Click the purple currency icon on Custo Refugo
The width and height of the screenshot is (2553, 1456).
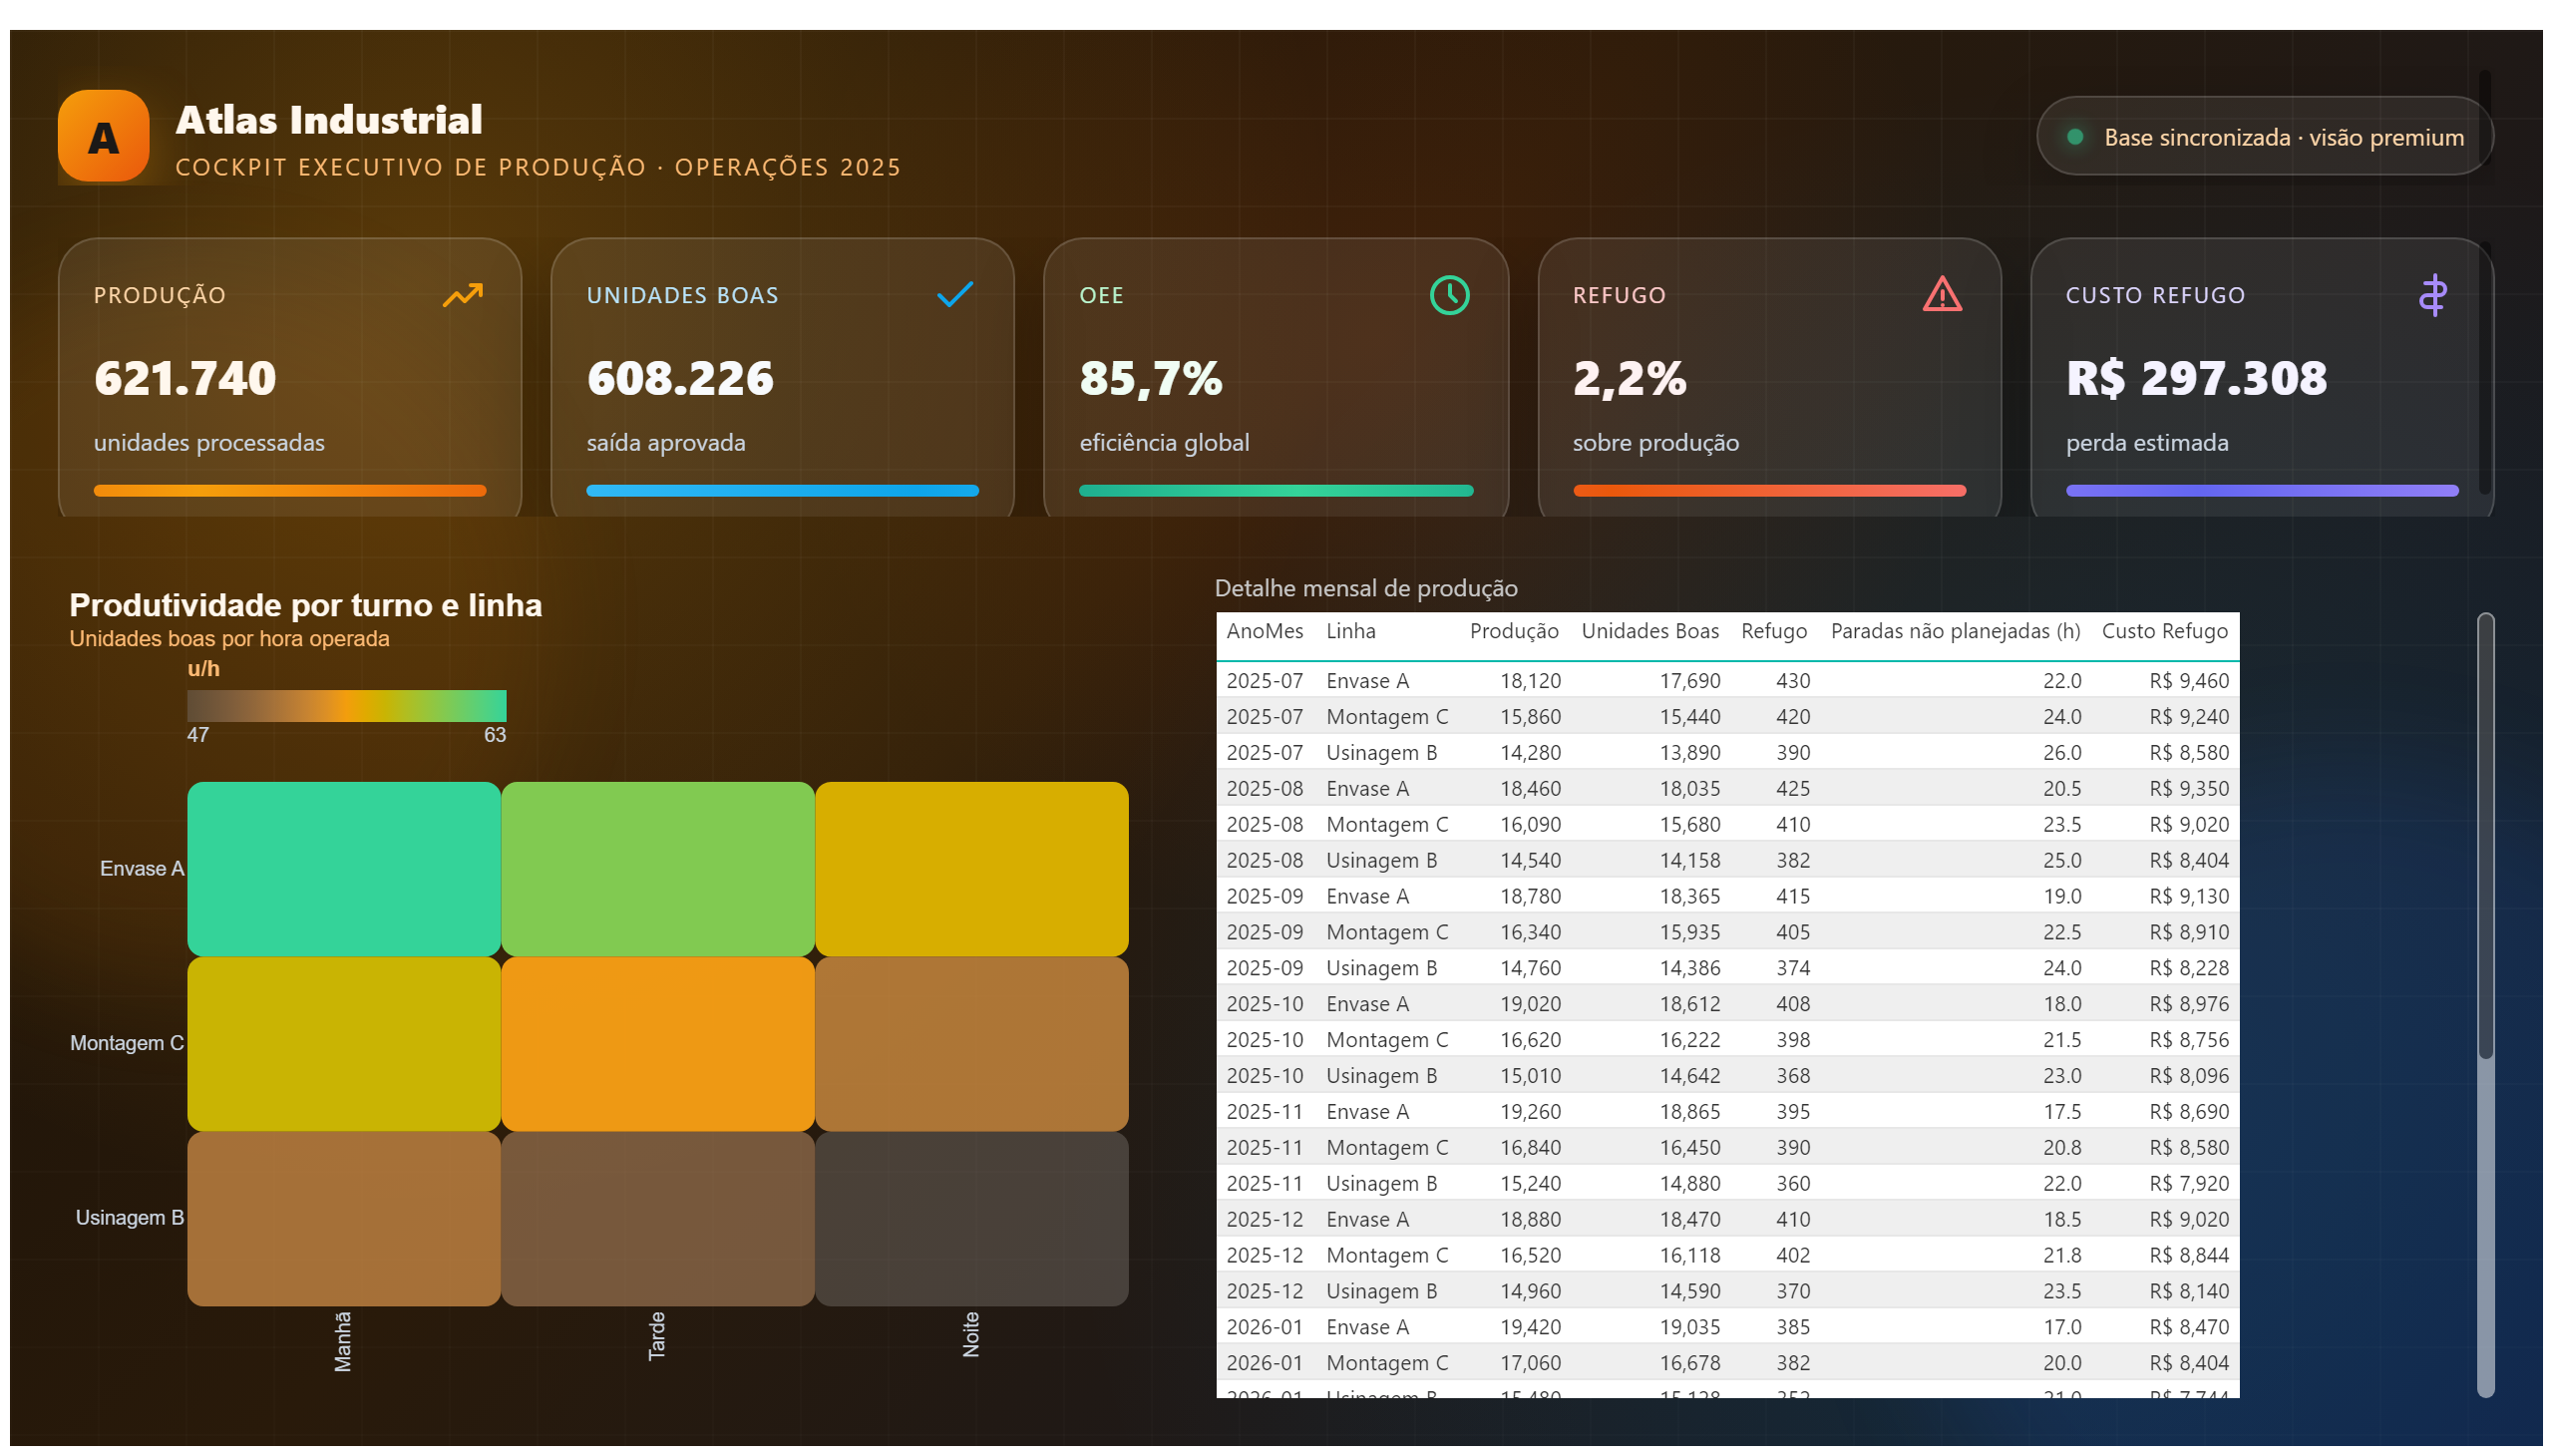[2433, 295]
